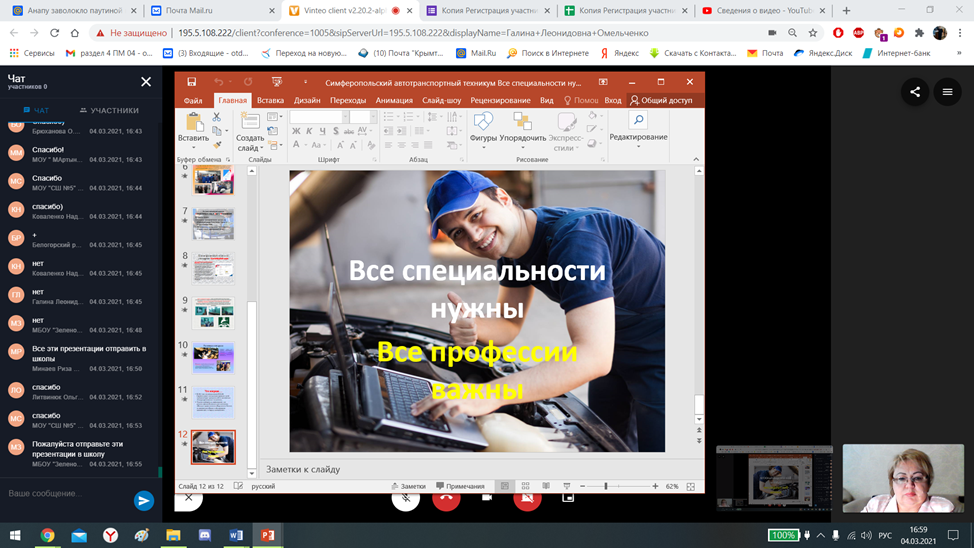Switch to УЧАСТНИКИ tab in chat
Screen dimensions: 974x548
click(109, 110)
